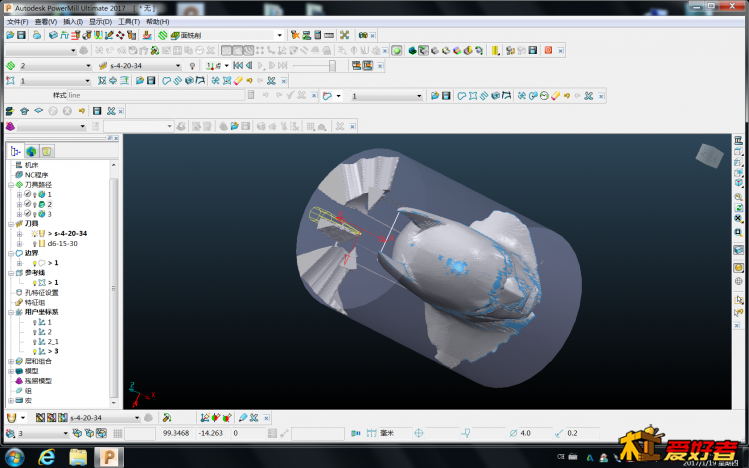Open the 帮助(H) menu
The width and height of the screenshot is (749, 468).
coord(157,21)
